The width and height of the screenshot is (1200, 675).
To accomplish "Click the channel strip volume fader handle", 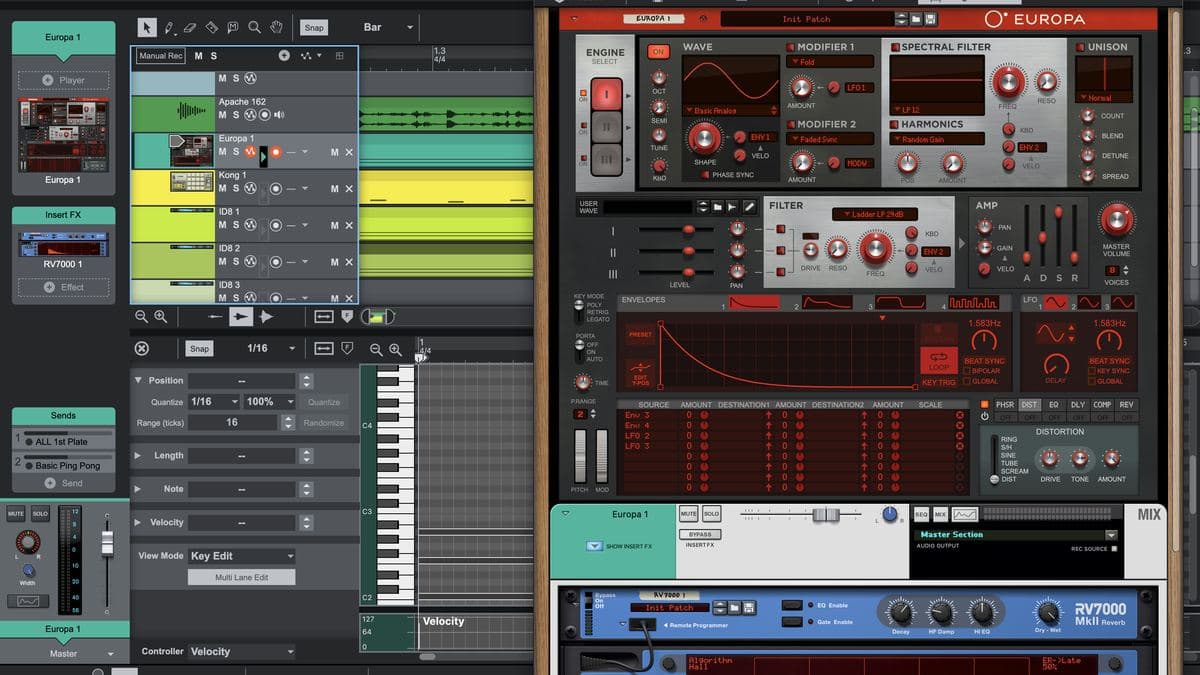I will [107, 544].
